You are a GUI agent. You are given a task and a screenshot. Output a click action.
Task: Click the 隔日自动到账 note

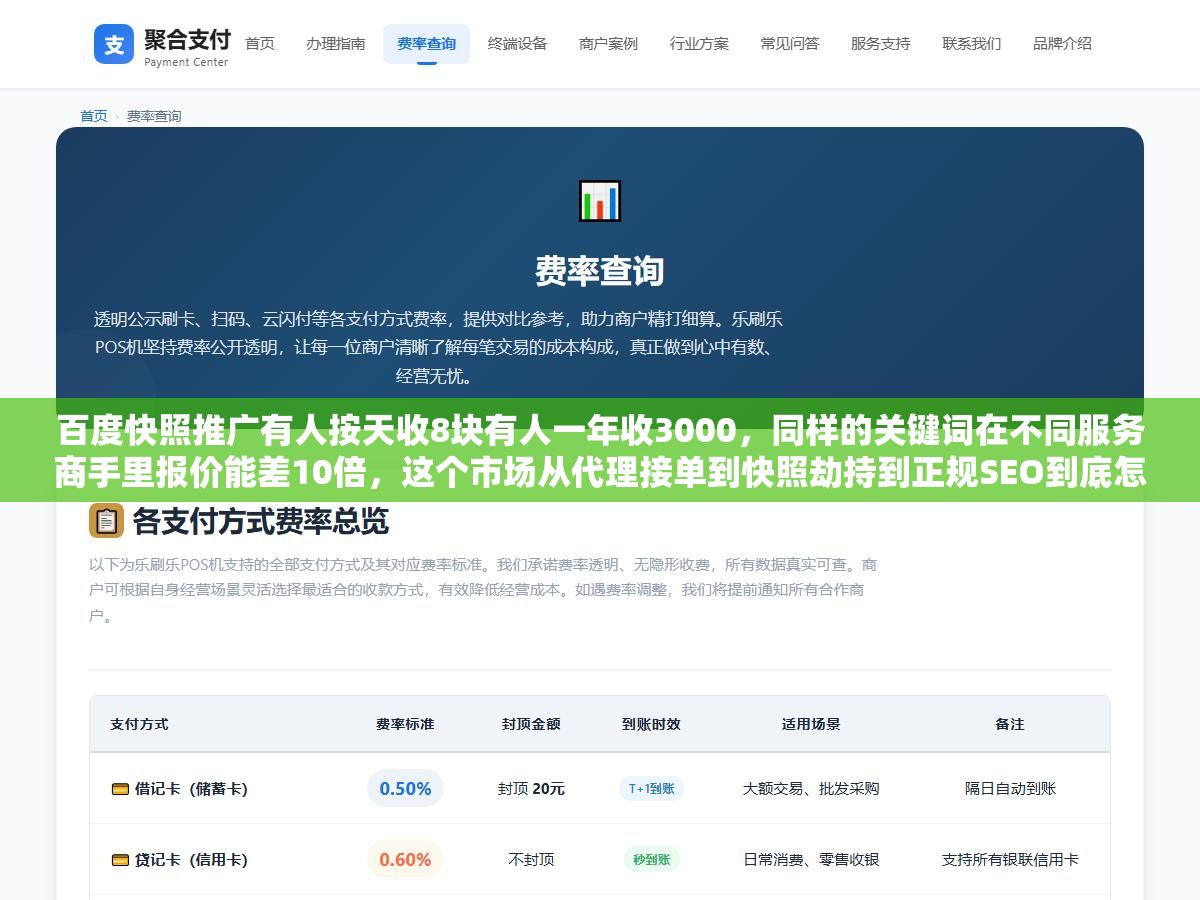coord(1010,789)
